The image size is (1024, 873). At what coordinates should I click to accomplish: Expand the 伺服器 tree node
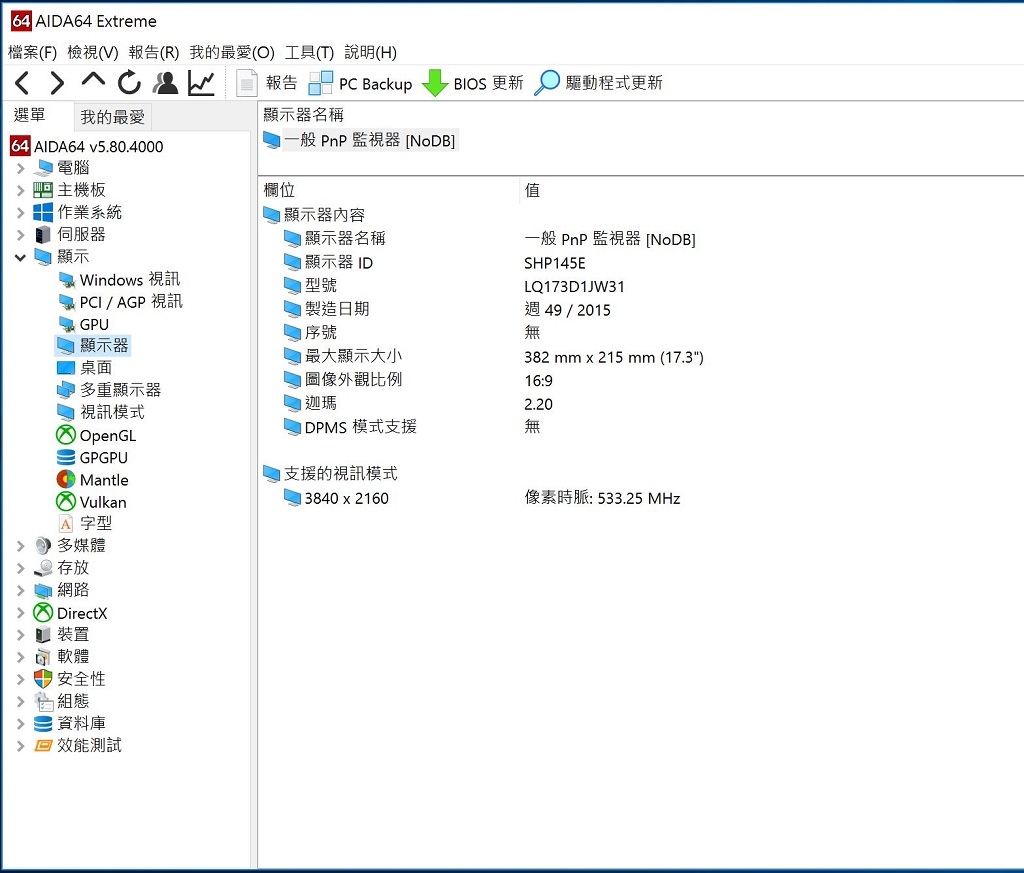[x=20, y=235]
